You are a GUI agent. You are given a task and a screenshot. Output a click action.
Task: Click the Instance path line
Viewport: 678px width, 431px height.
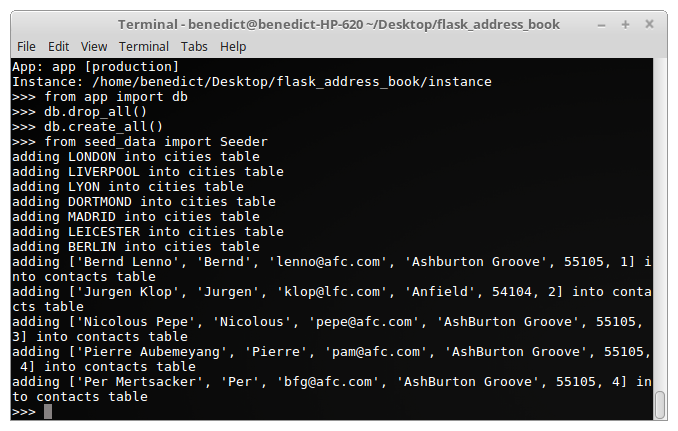click(x=252, y=82)
